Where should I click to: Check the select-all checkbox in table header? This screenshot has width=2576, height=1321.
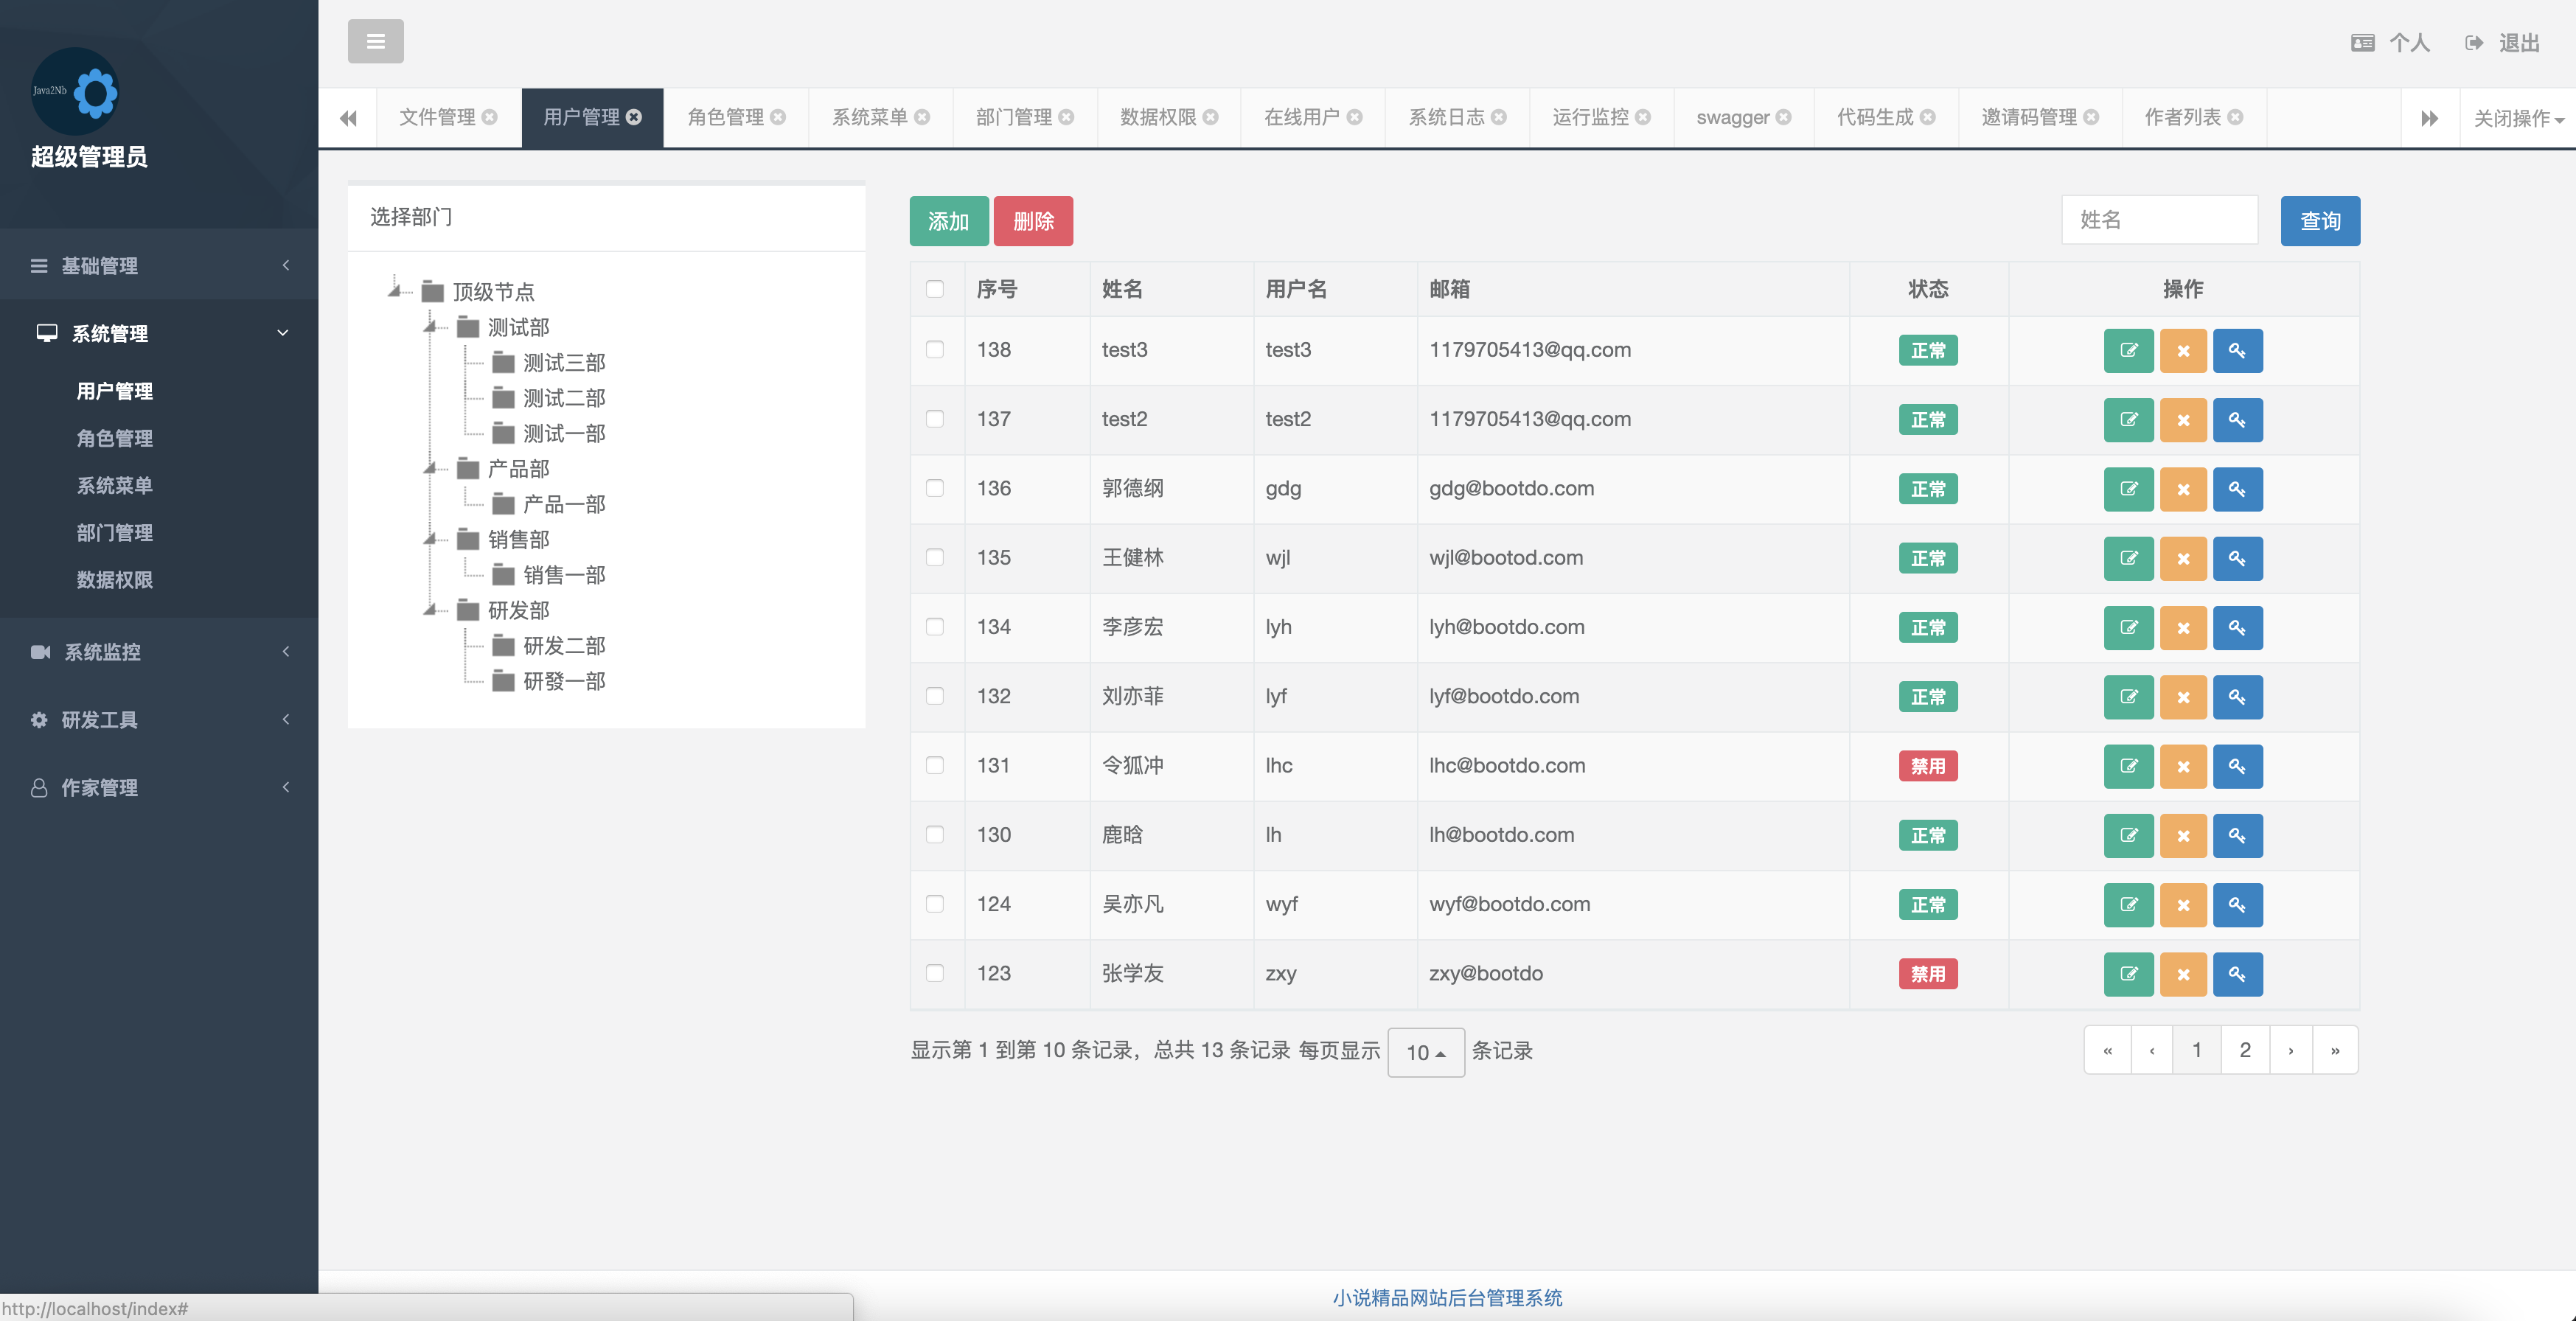tap(934, 289)
